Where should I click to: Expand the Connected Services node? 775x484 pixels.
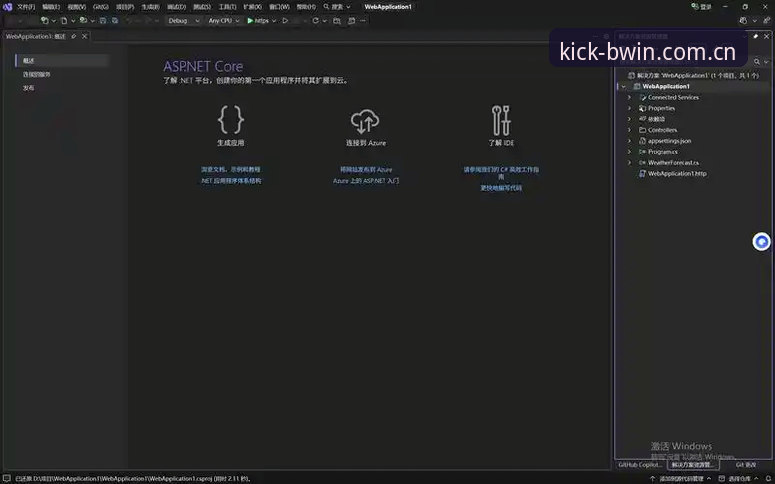point(629,97)
